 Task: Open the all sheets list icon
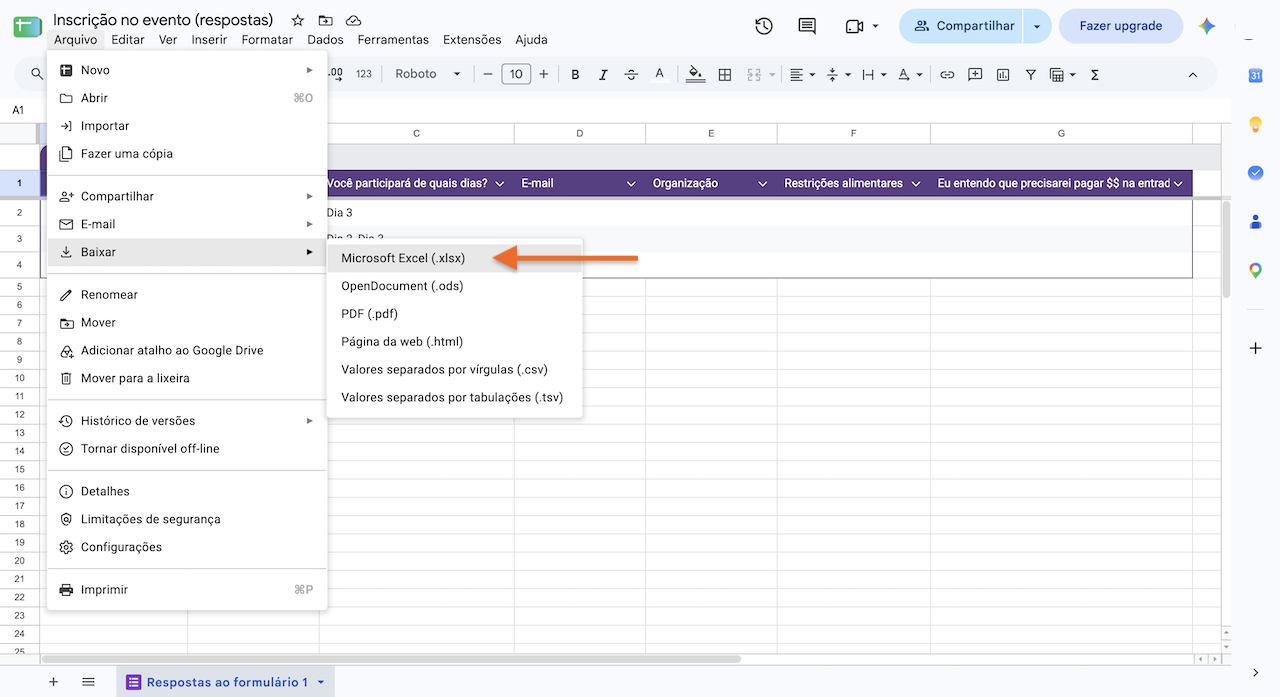tap(88, 682)
